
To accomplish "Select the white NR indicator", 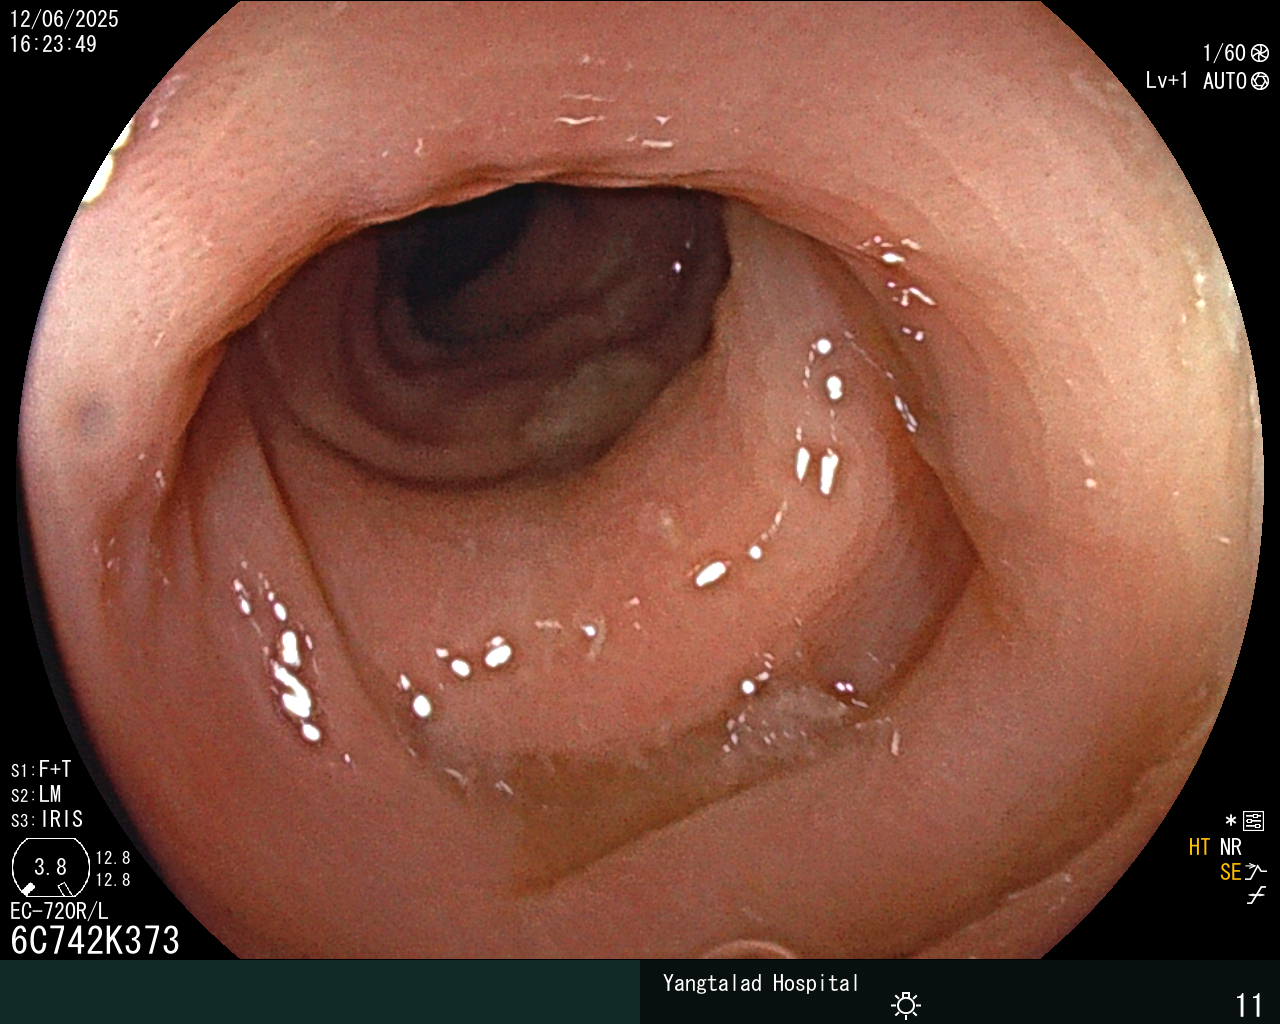I will [1230, 847].
